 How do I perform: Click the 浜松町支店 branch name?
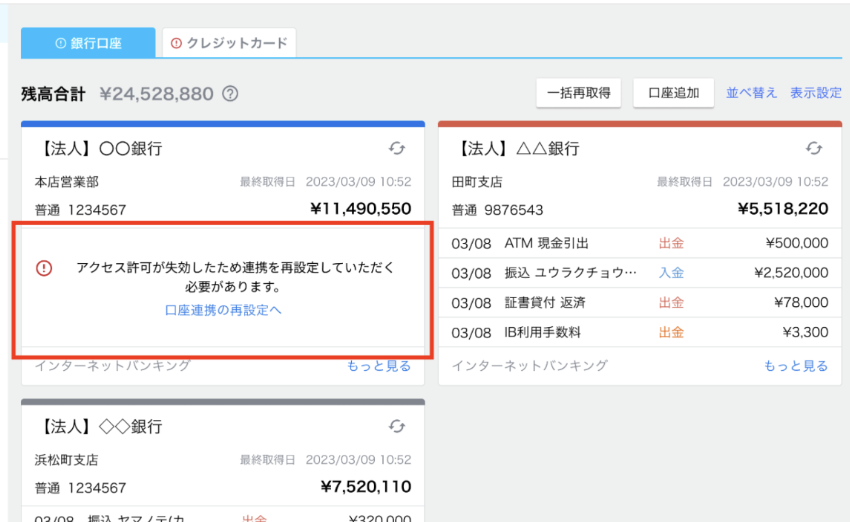[67, 460]
